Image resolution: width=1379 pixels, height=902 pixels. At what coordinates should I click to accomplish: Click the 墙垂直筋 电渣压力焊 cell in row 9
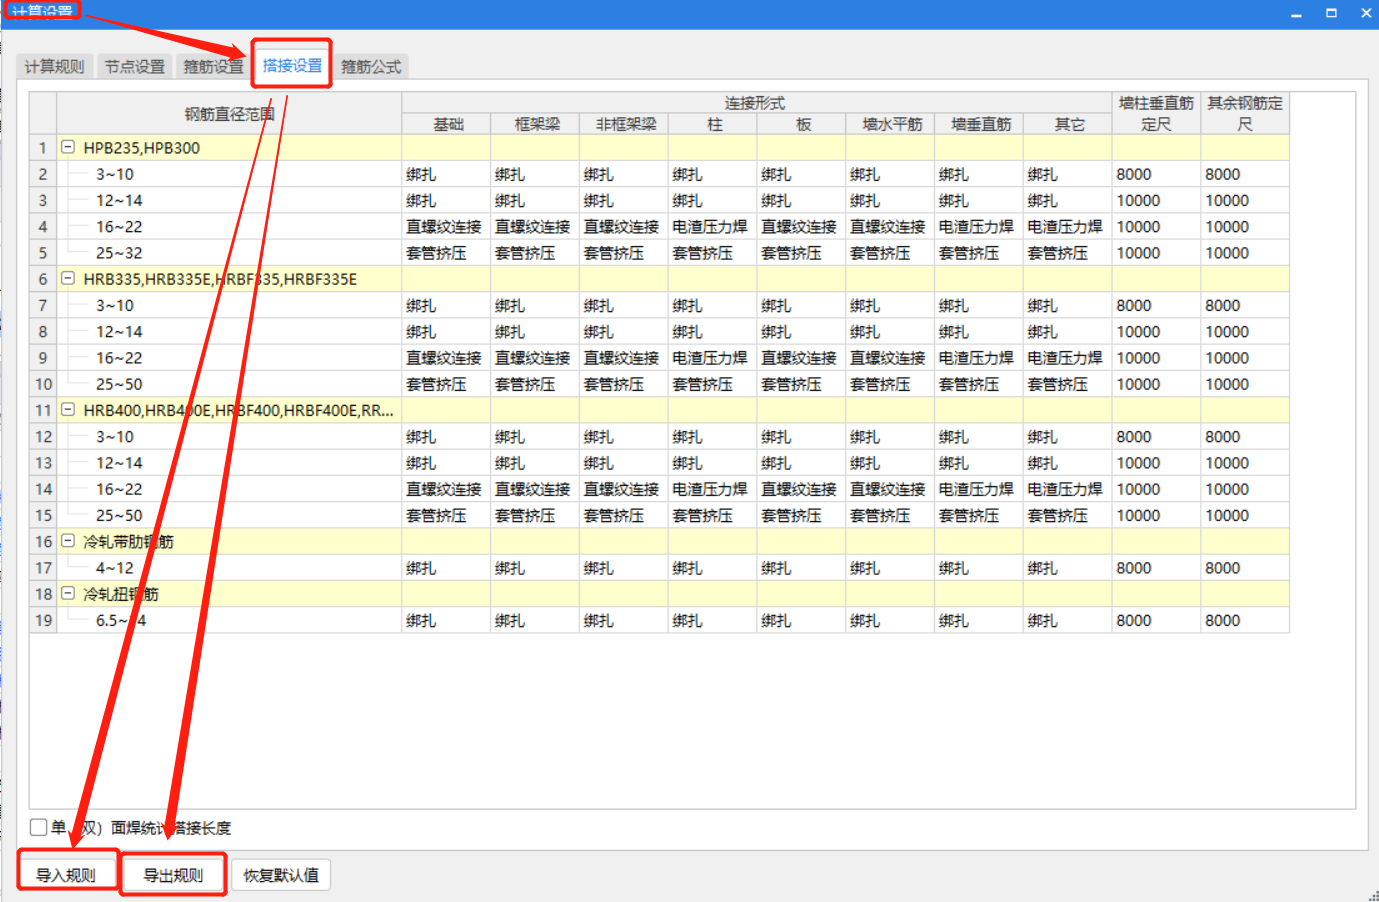click(980, 357)
